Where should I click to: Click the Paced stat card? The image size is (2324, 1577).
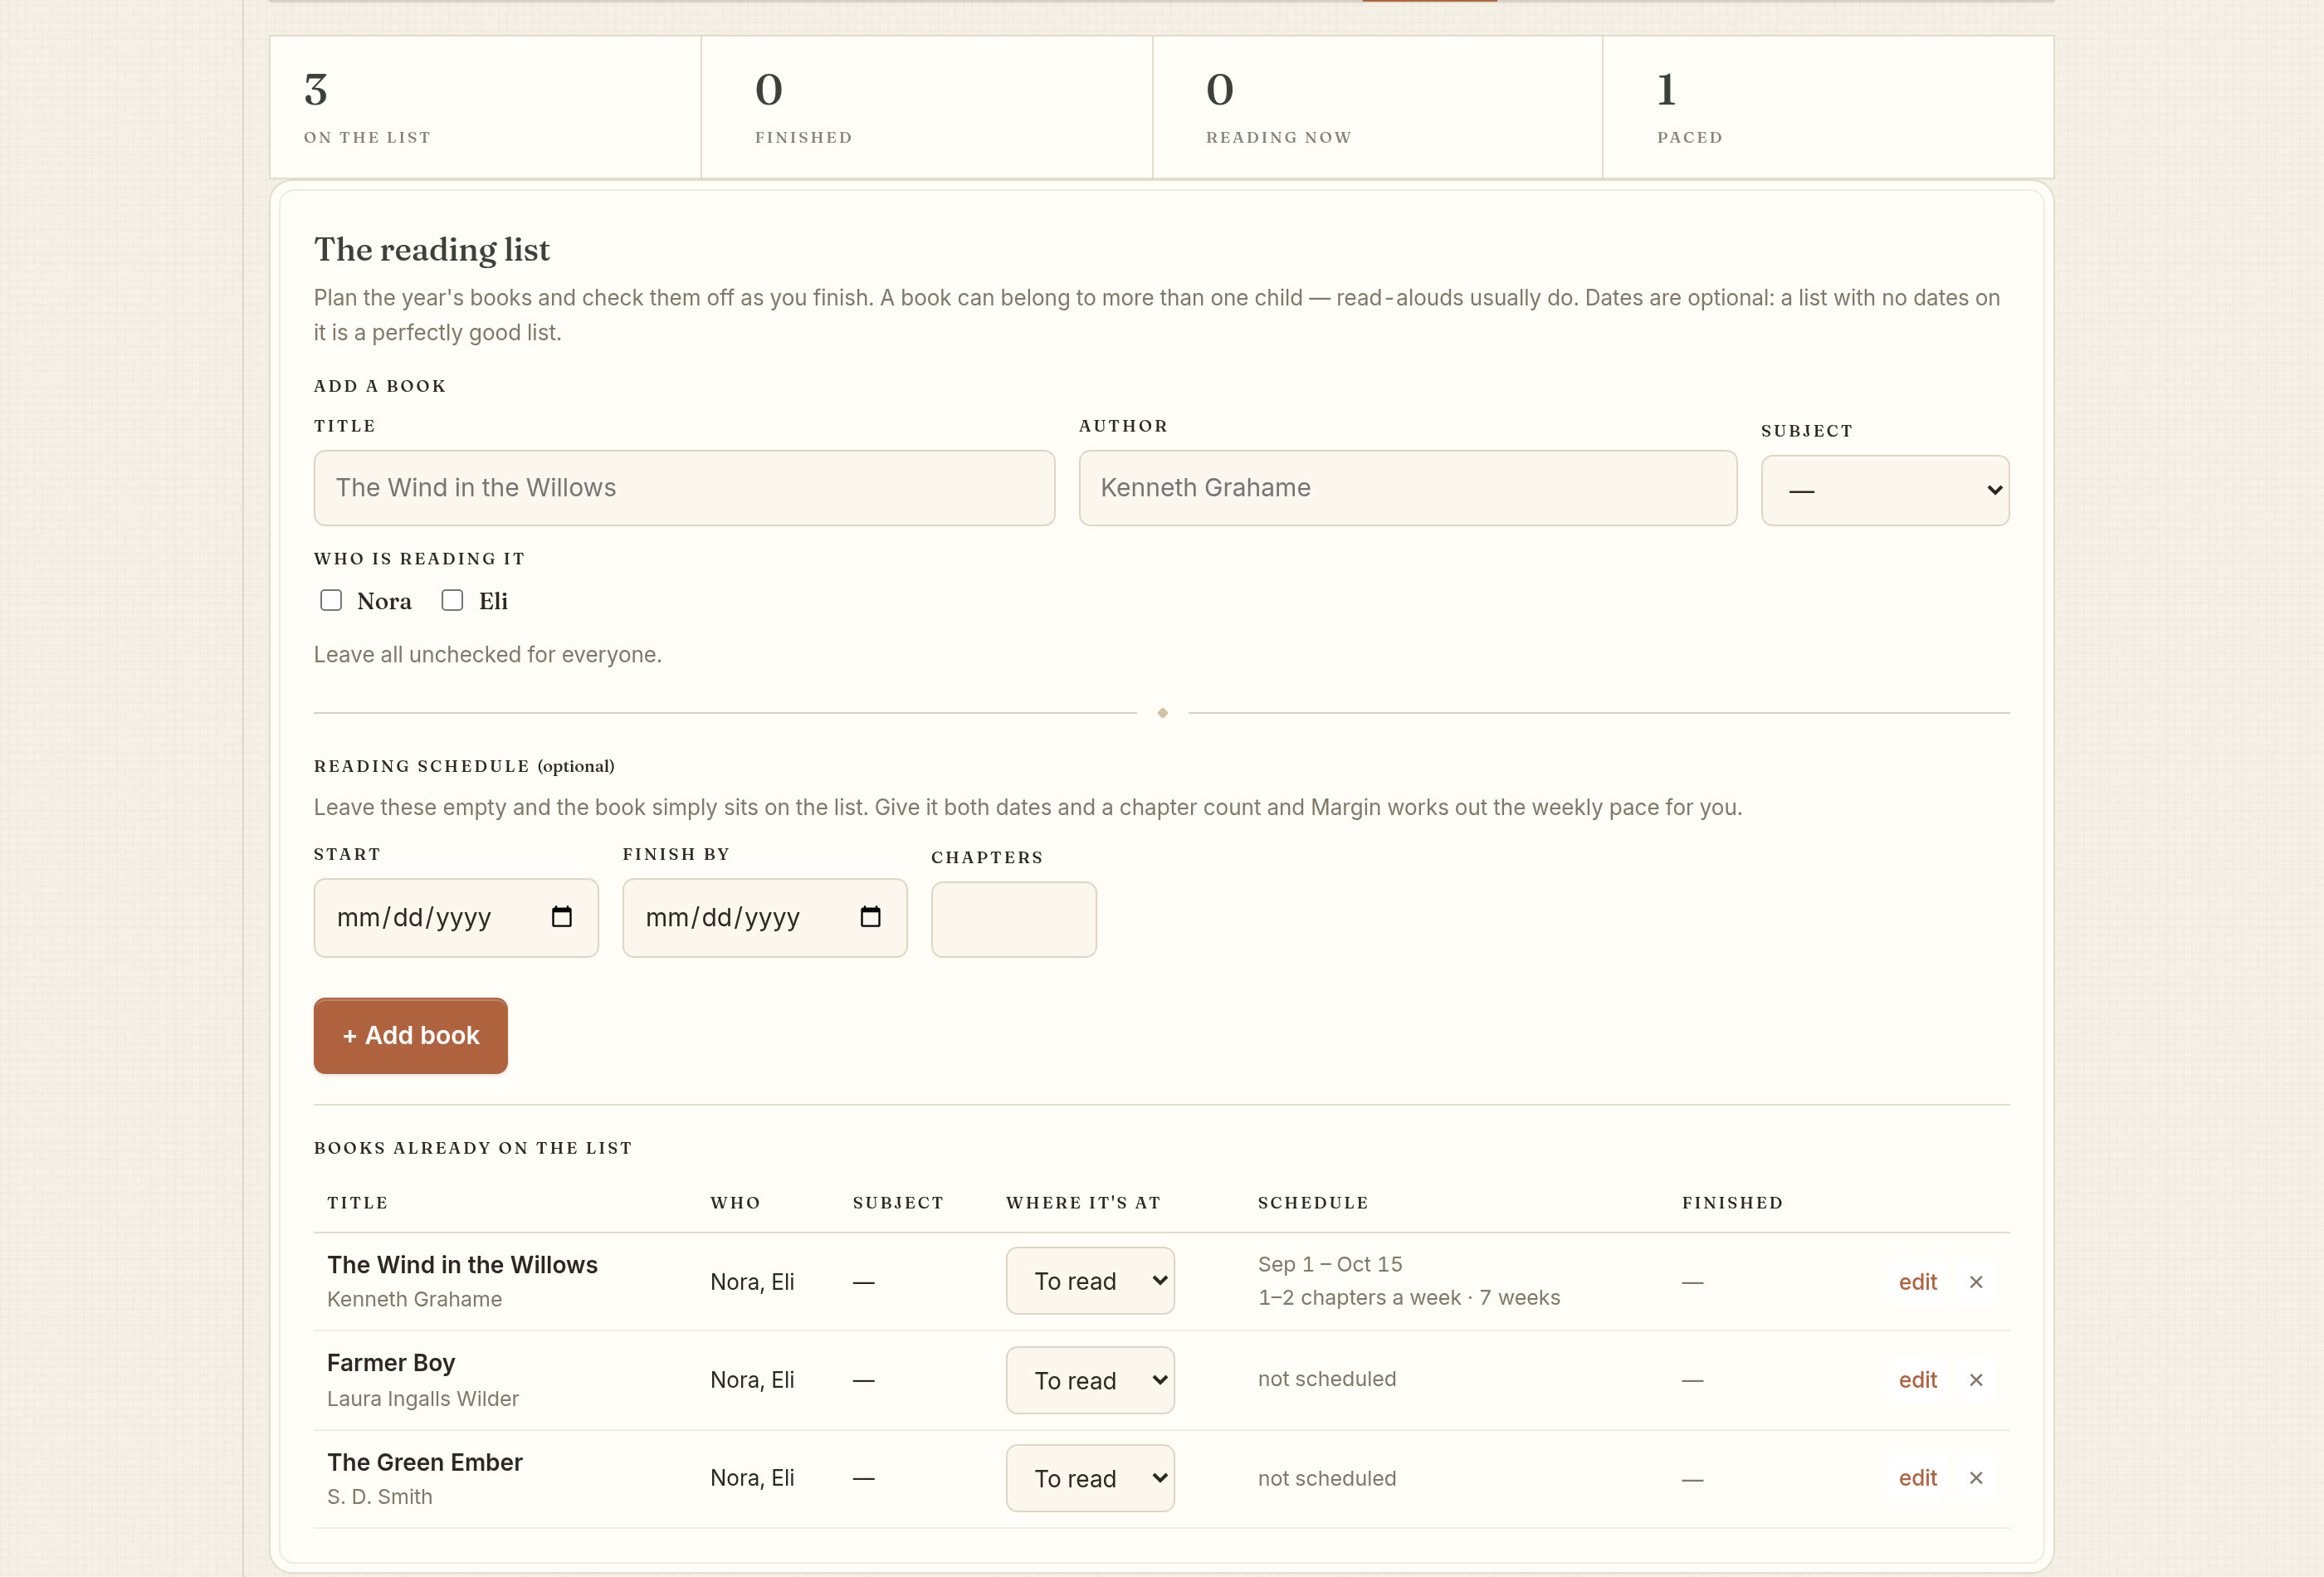tap(1829, 107)
